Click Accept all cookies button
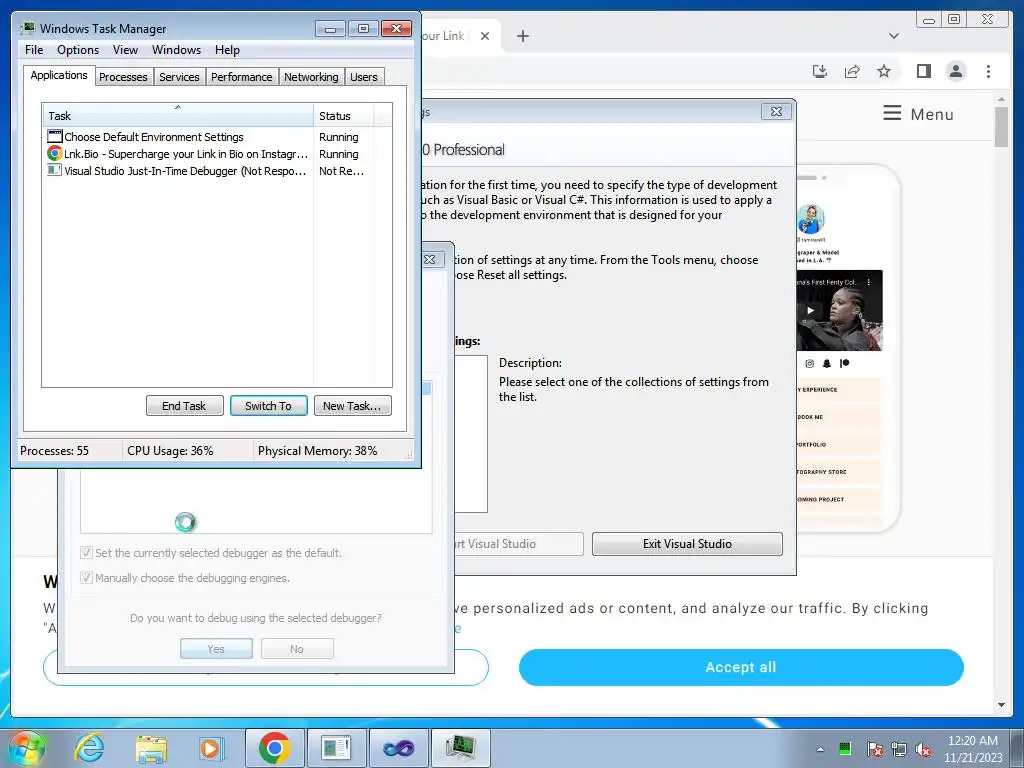Image resolution: width=1024 pixels, height=768 pixels. point(741,667)
